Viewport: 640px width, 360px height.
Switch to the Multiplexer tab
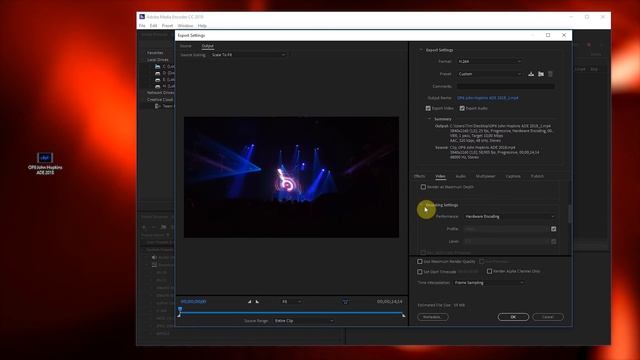click(486, 176)
